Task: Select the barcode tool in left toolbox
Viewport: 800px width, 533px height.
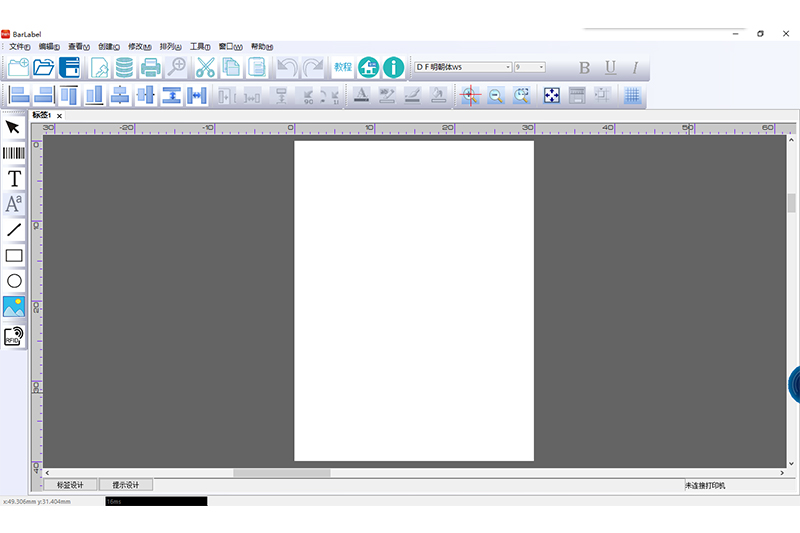Action: pyautogui.click(x=14, y=153)
